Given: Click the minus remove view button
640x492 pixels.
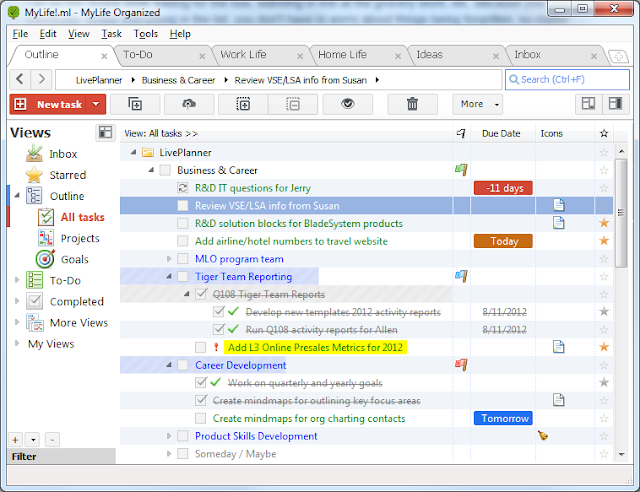Looking at the screenshot, I should 52,440.
